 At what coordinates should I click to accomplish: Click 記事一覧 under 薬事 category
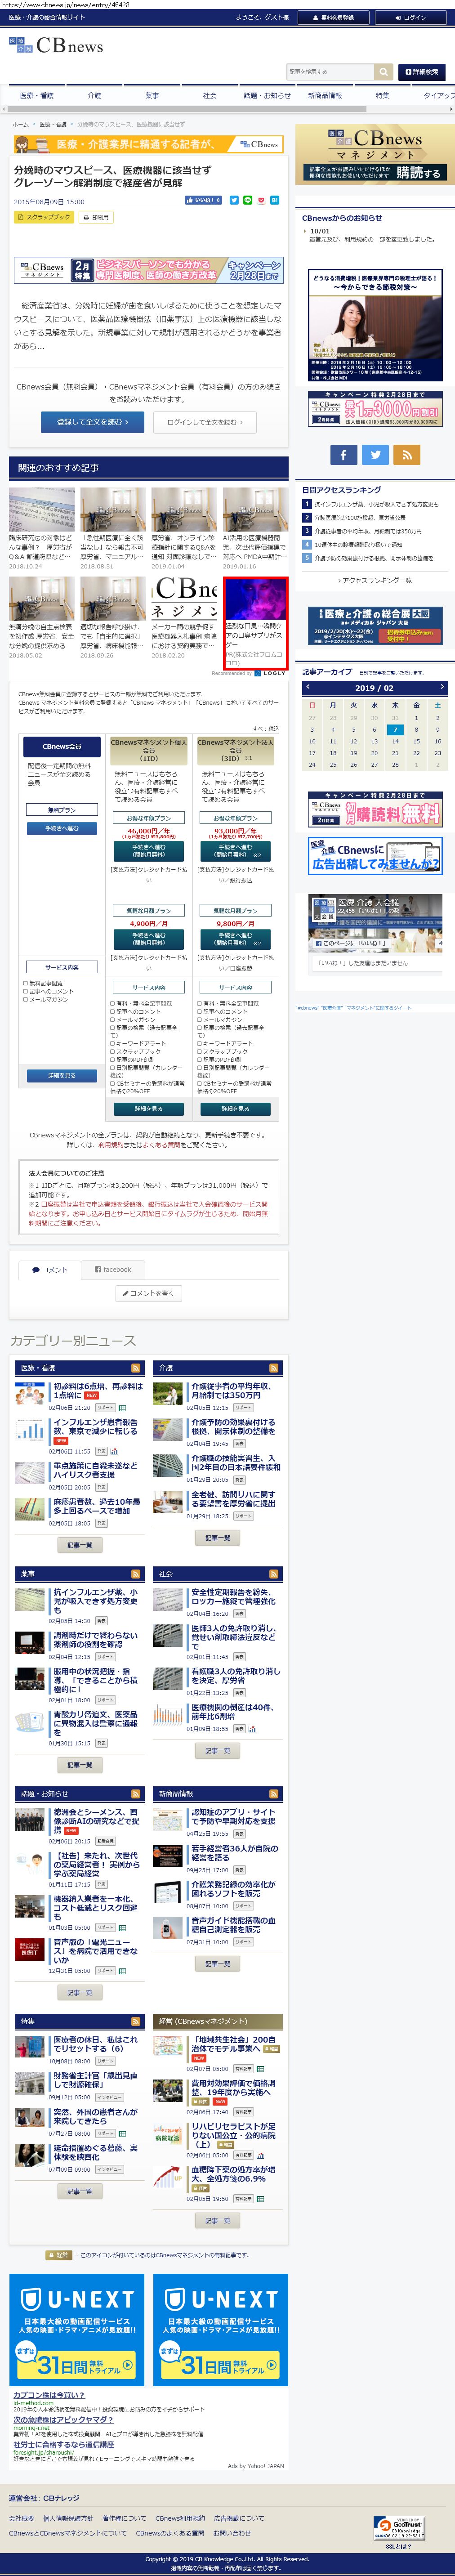pyautogui.click(x=79, y=1765)
